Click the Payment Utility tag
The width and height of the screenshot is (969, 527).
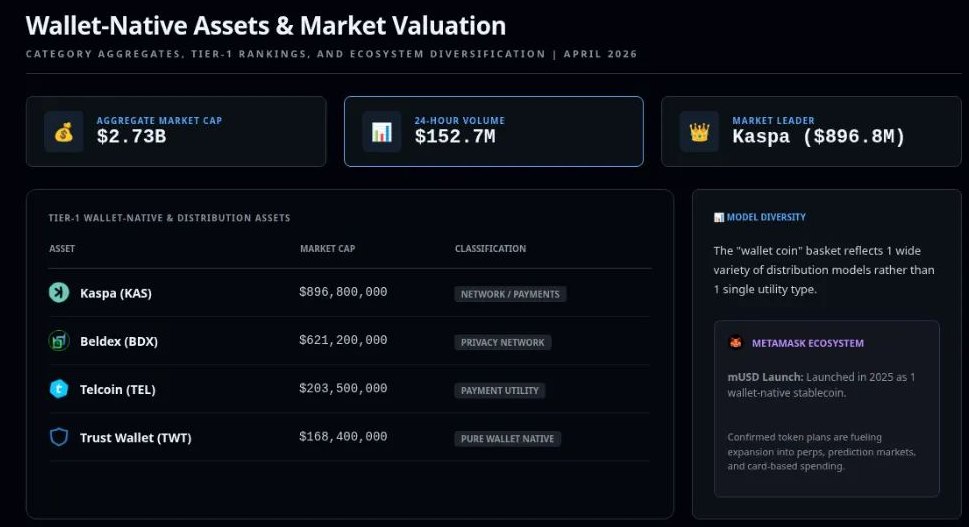point(500,390)
